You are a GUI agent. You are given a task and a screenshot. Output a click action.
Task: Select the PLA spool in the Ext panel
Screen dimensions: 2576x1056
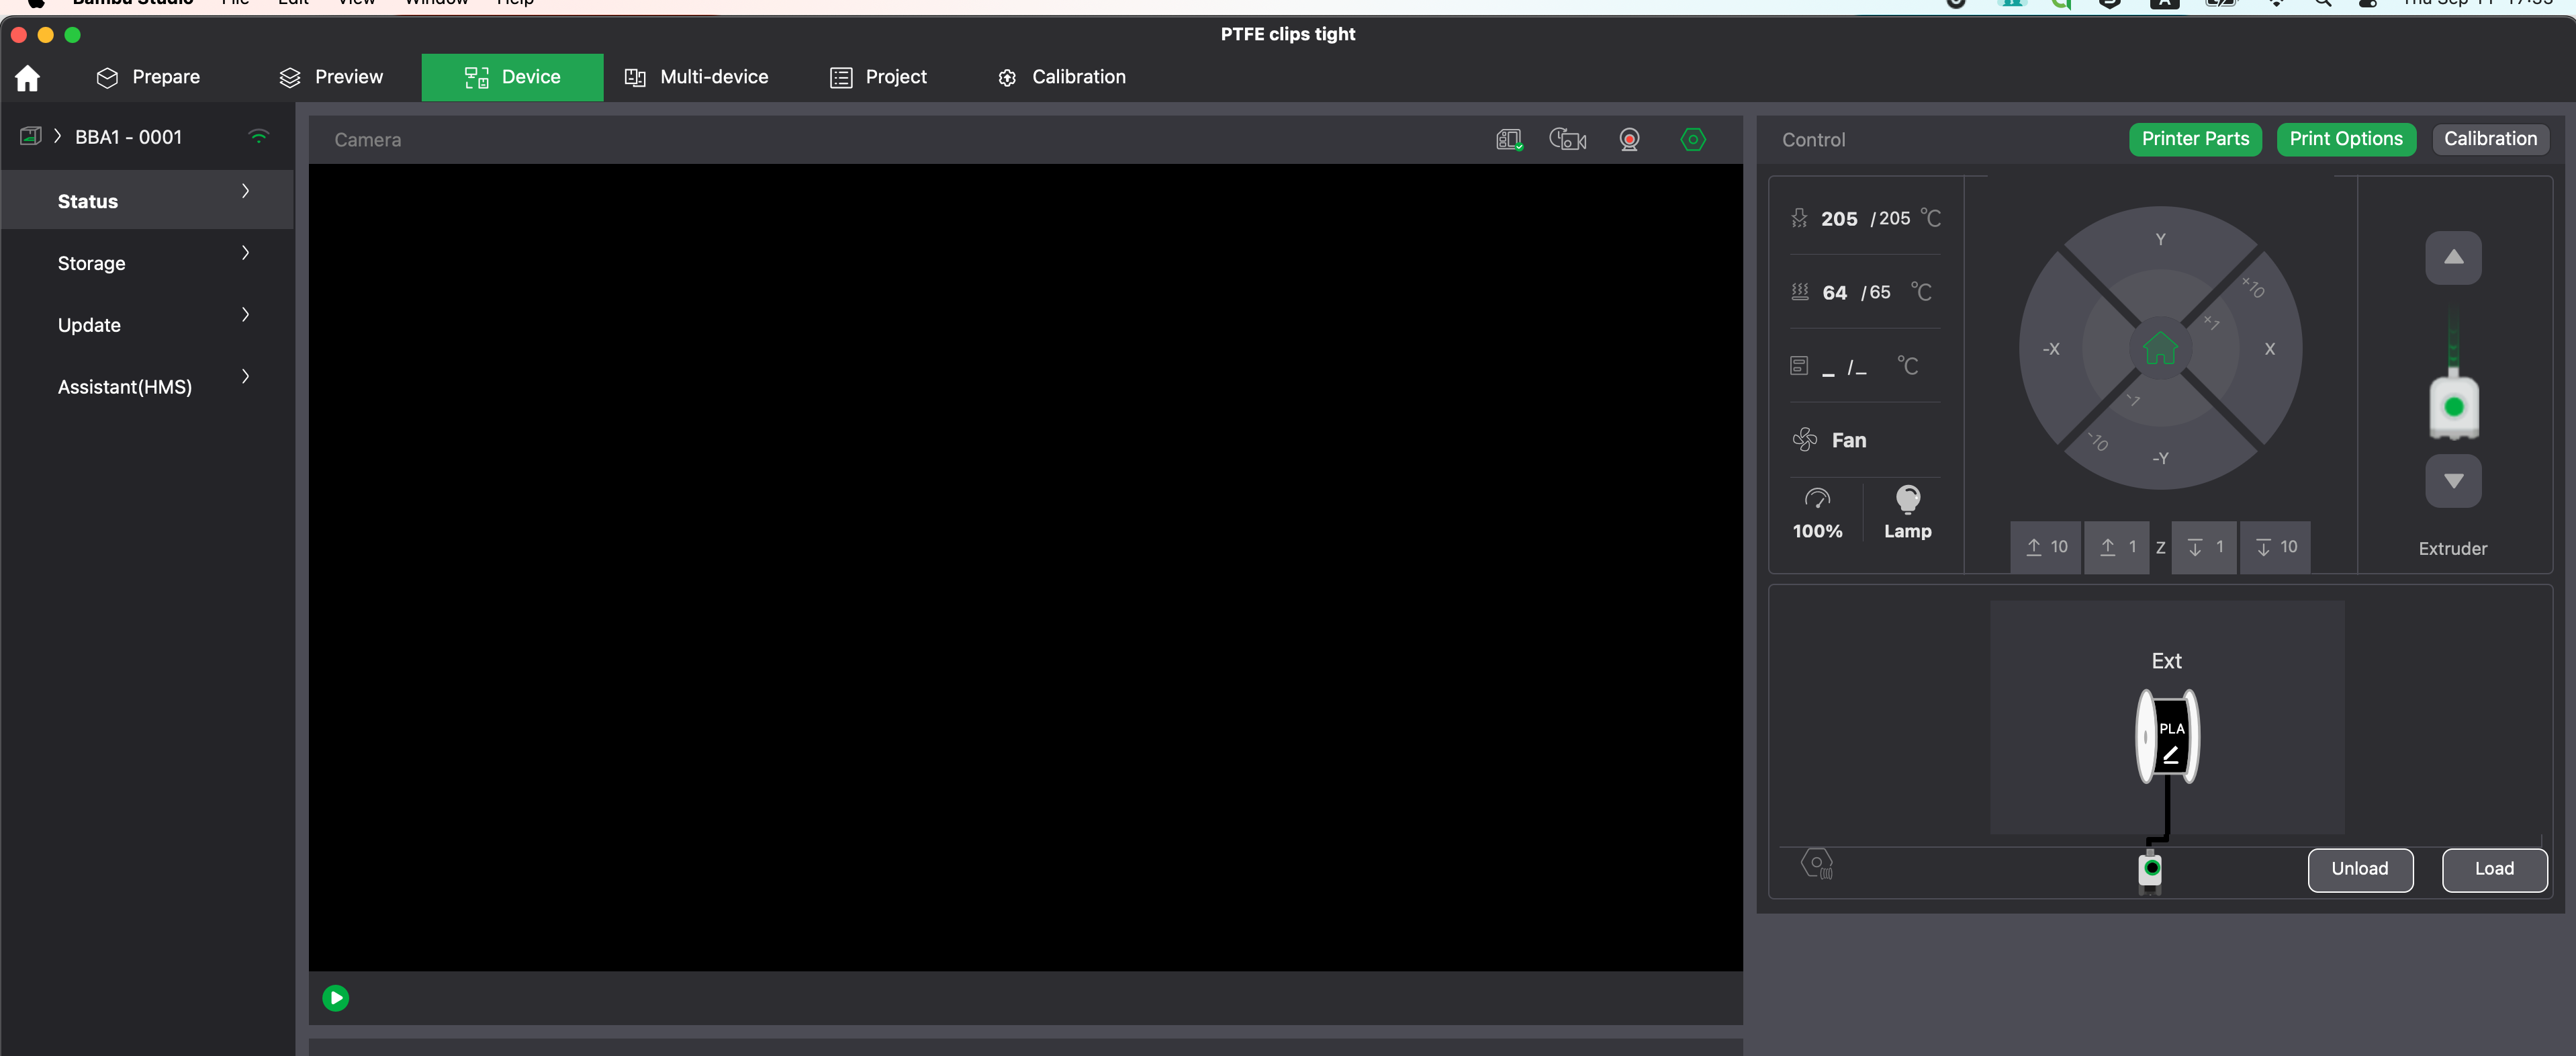[2167, 735]
